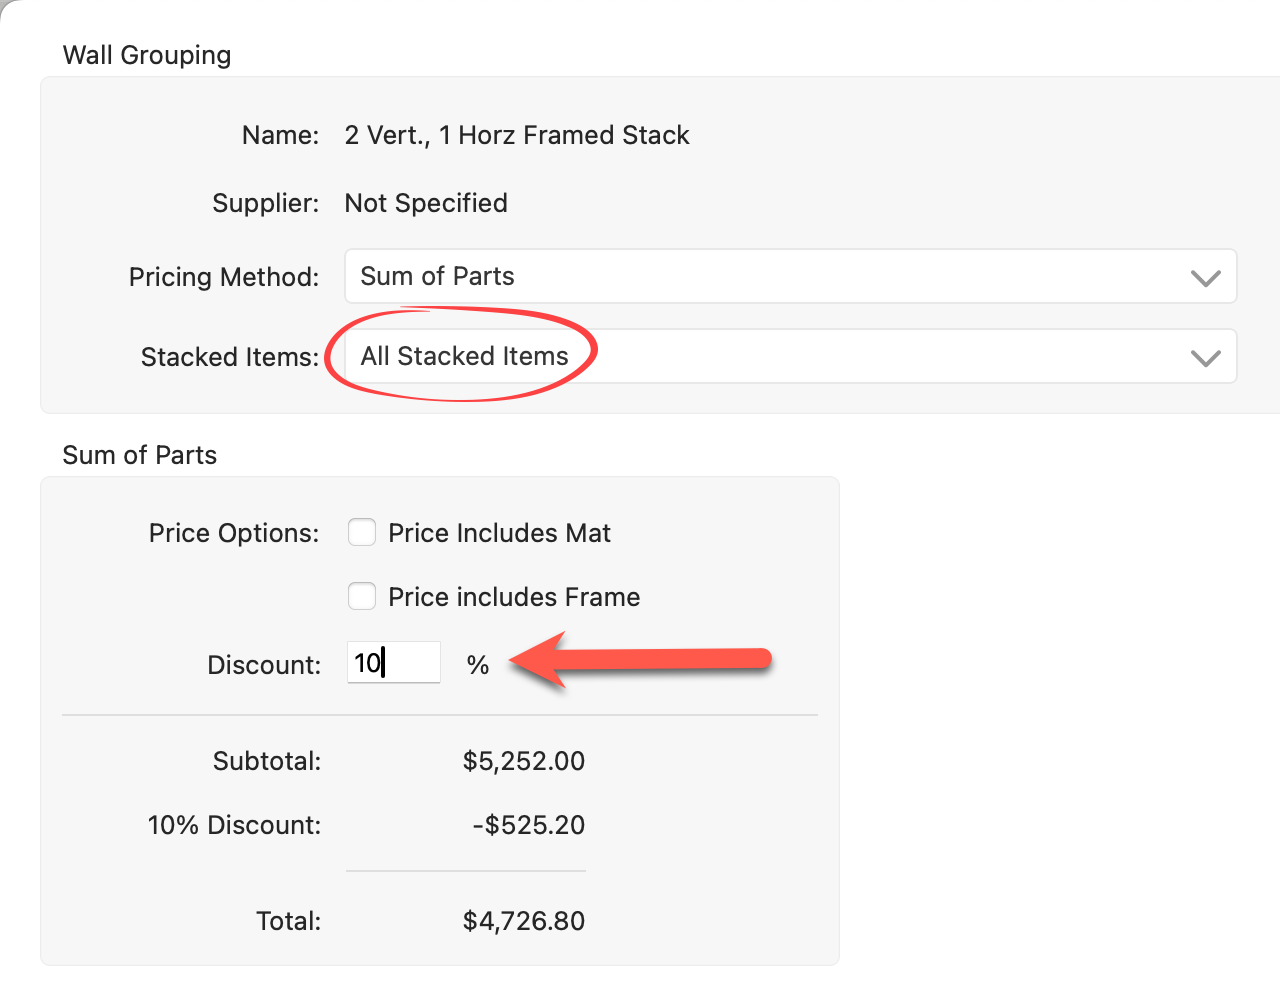
Task: Open the Pricing Method dropdown showing Sum of Parts
Action: pos(790,276)
